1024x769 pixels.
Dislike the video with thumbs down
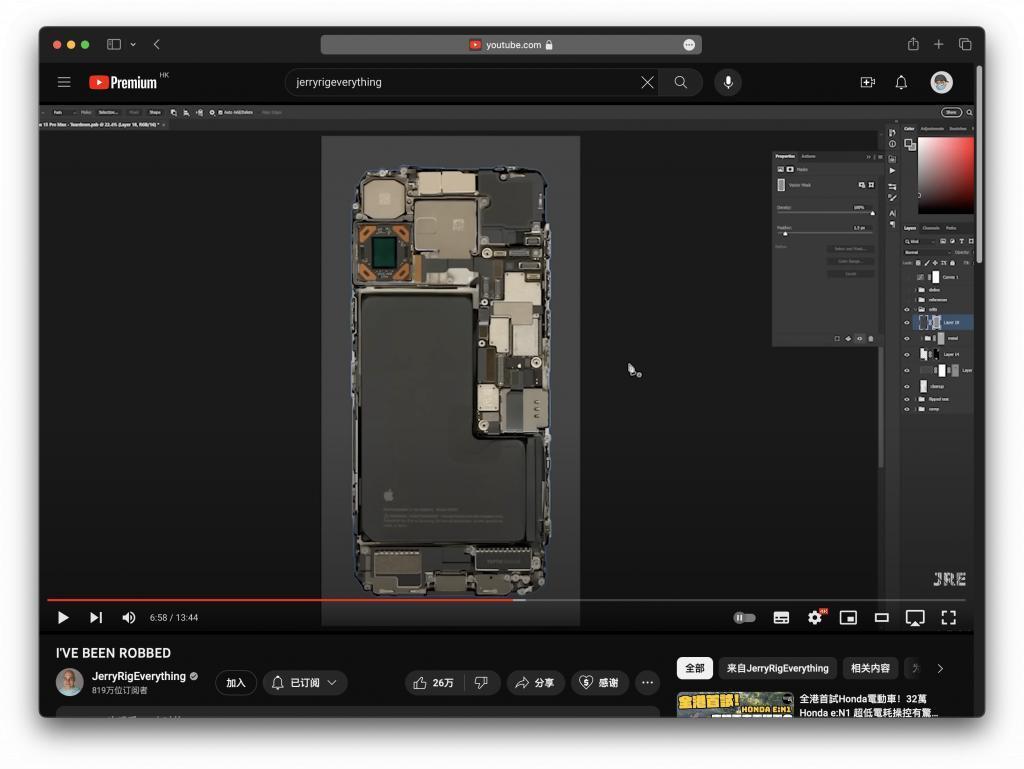[x=481, y=683]
